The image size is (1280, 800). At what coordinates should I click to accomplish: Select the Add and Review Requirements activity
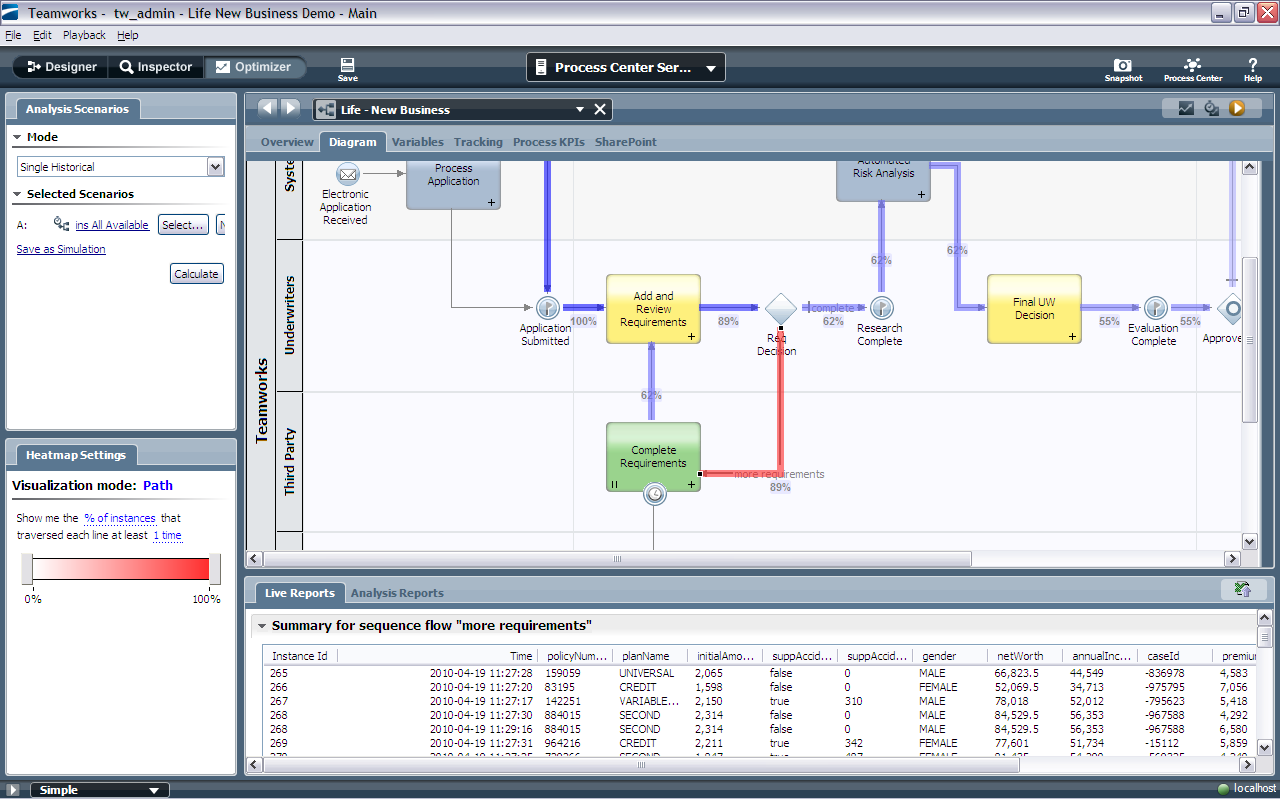tap(653, 309)
